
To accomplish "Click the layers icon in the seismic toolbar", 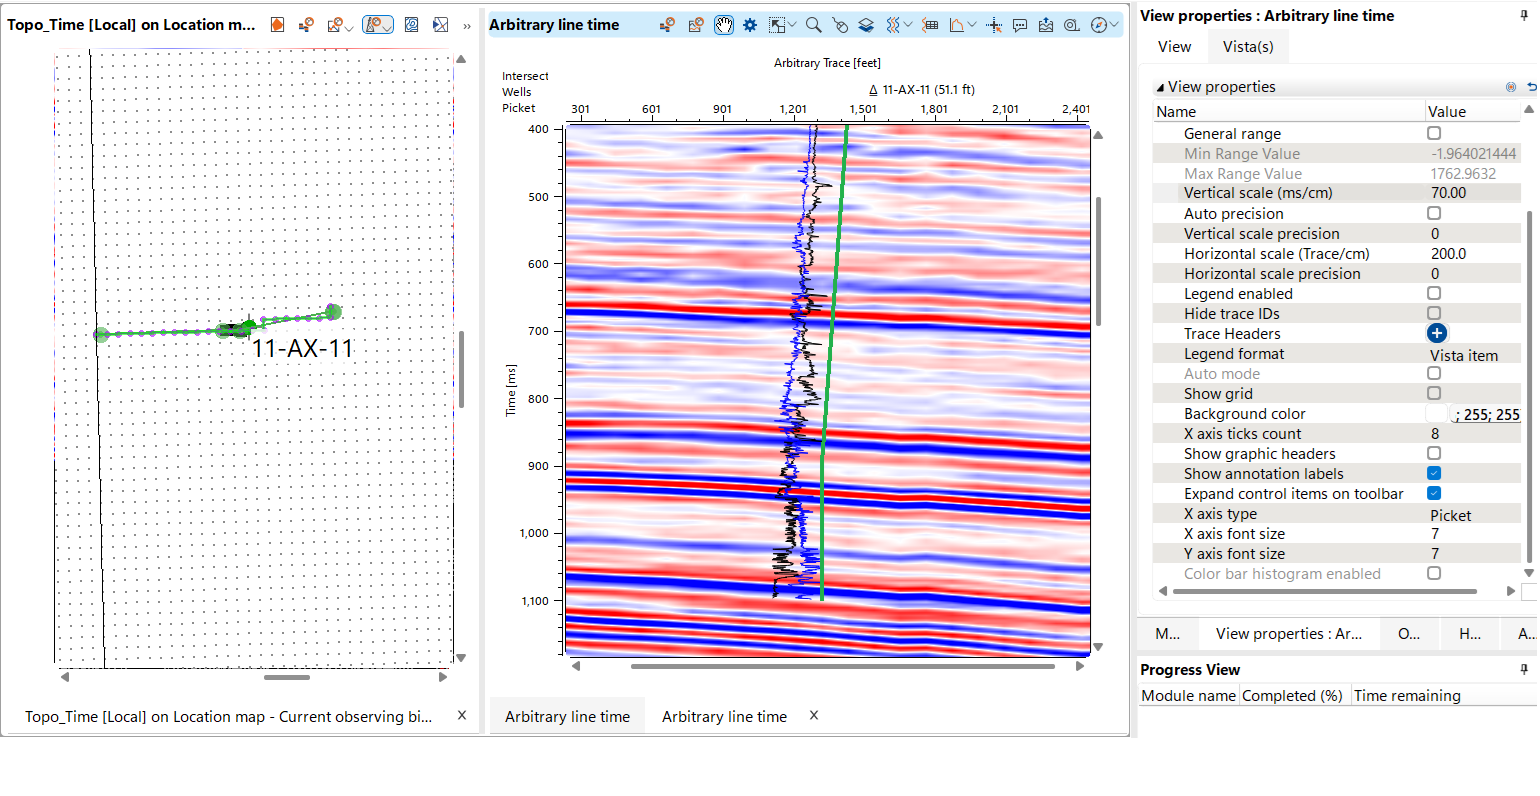I will [865, 24].
